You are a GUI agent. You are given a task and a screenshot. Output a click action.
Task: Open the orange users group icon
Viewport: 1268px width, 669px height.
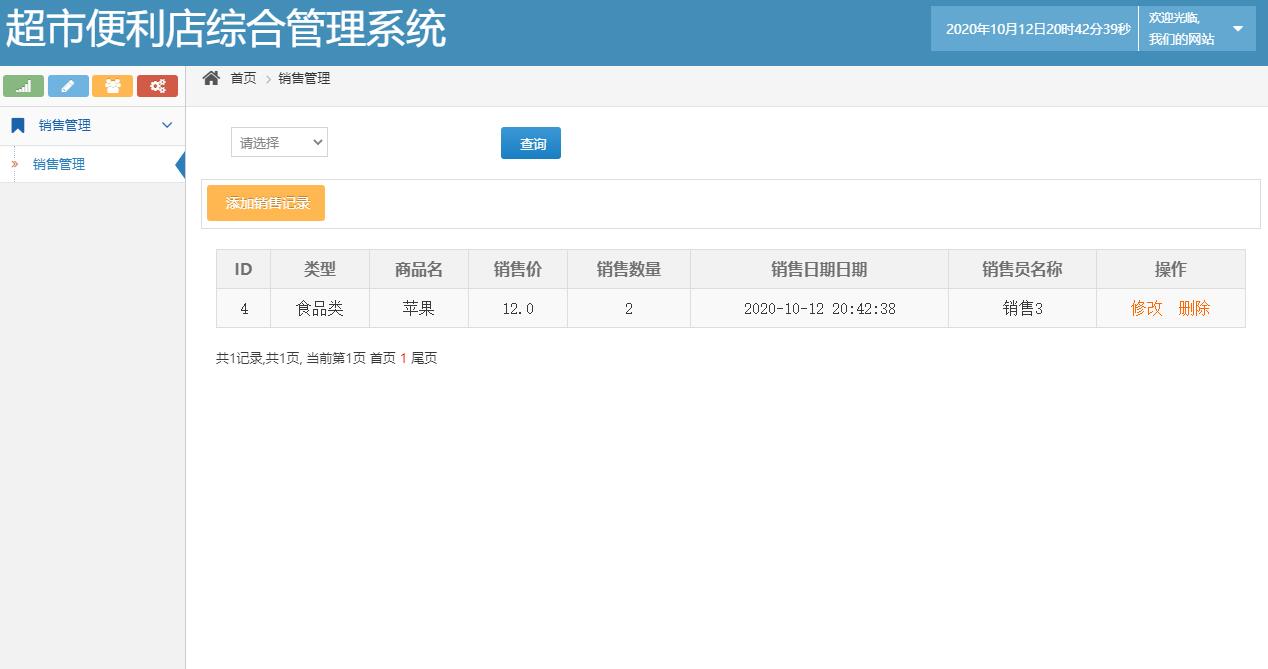coord(112,86)
